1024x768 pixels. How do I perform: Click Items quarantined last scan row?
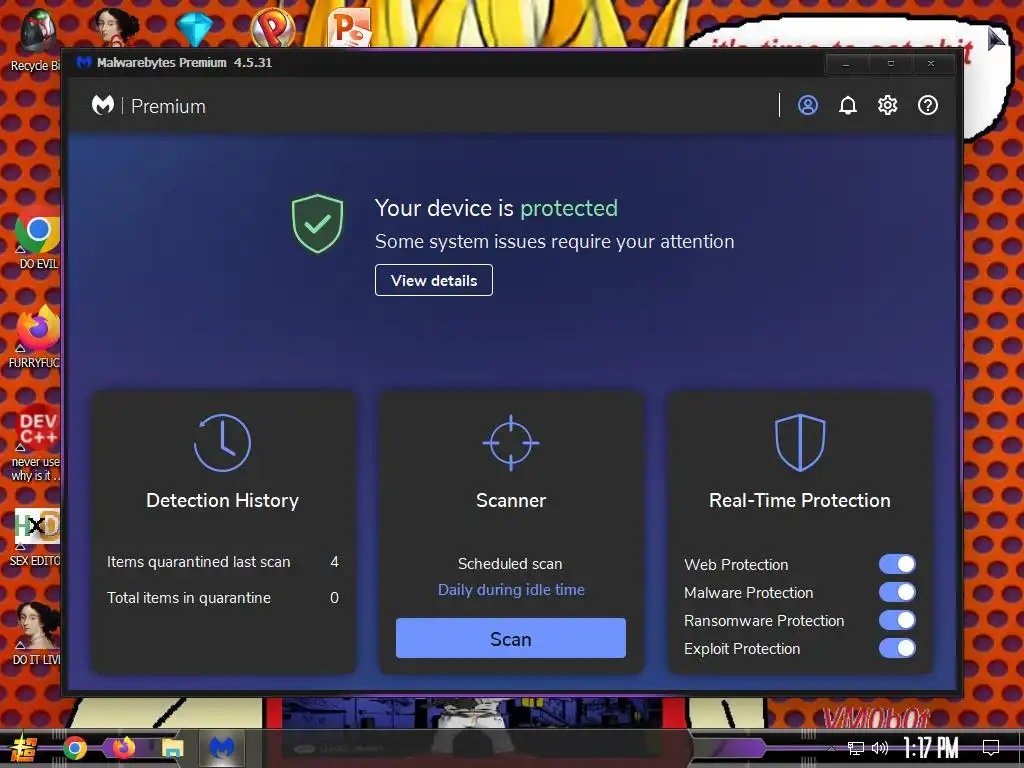click(223, 562)
